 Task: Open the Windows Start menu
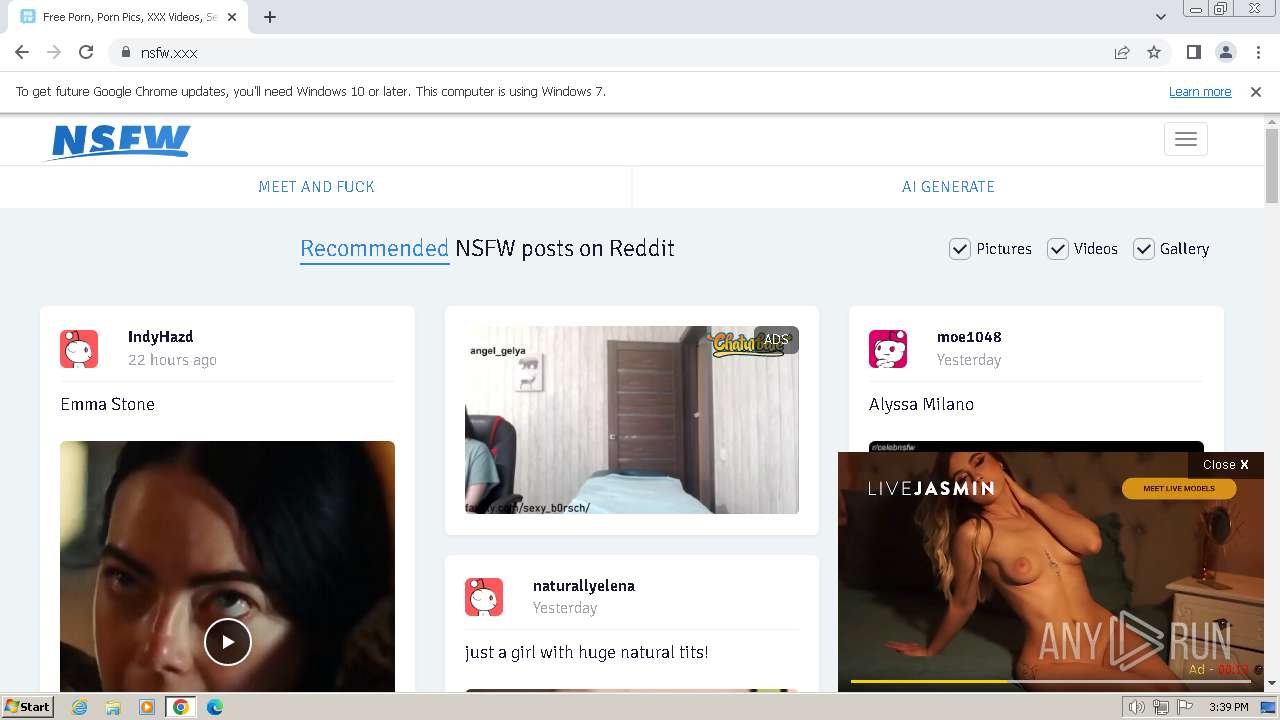click(x=27, y=707)
